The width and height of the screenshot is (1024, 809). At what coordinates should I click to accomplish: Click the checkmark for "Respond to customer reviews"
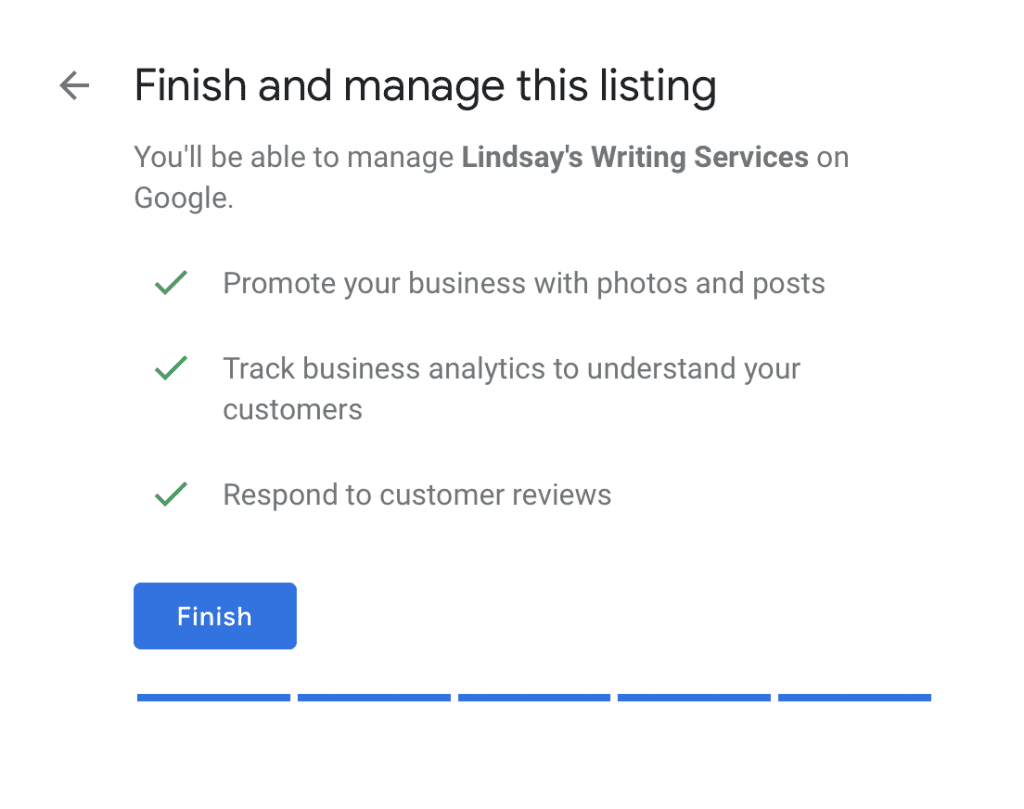[x=170, y=494]
